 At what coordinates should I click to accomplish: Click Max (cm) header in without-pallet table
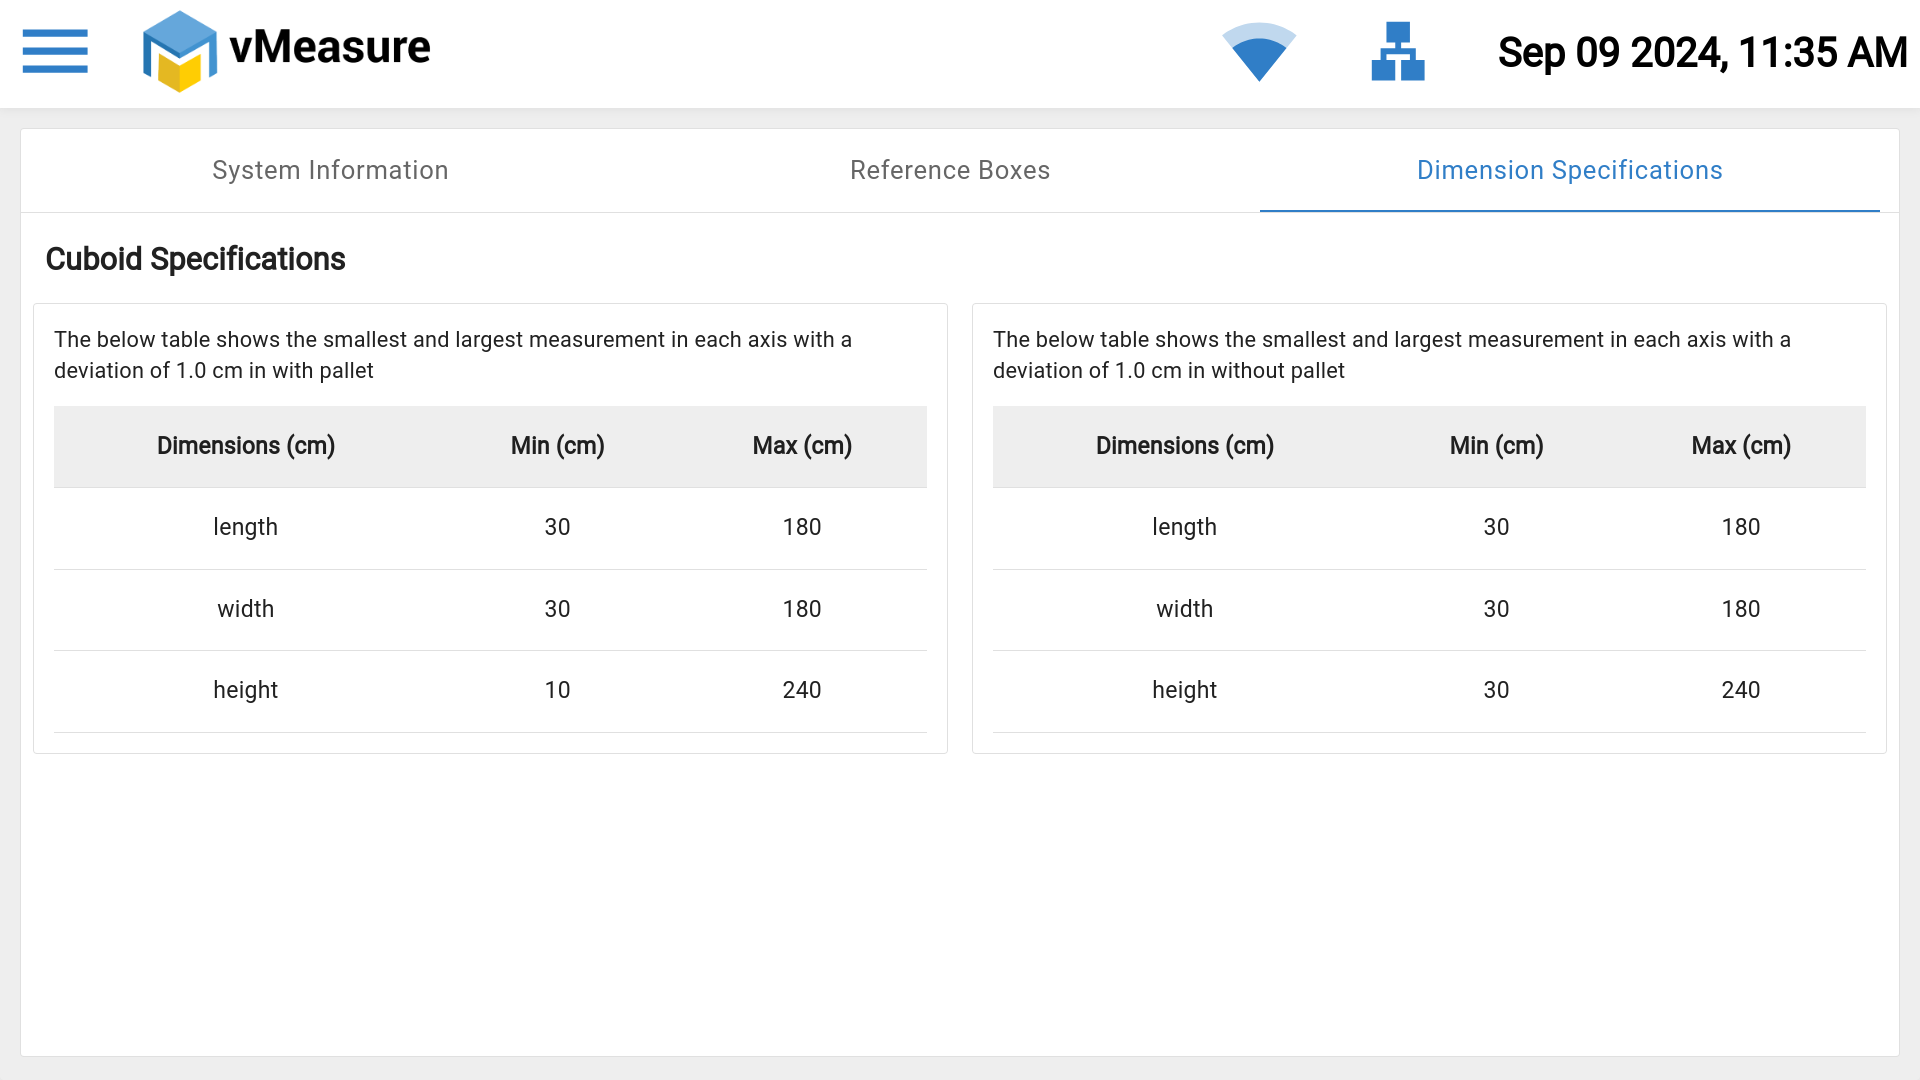[1740, 446]
